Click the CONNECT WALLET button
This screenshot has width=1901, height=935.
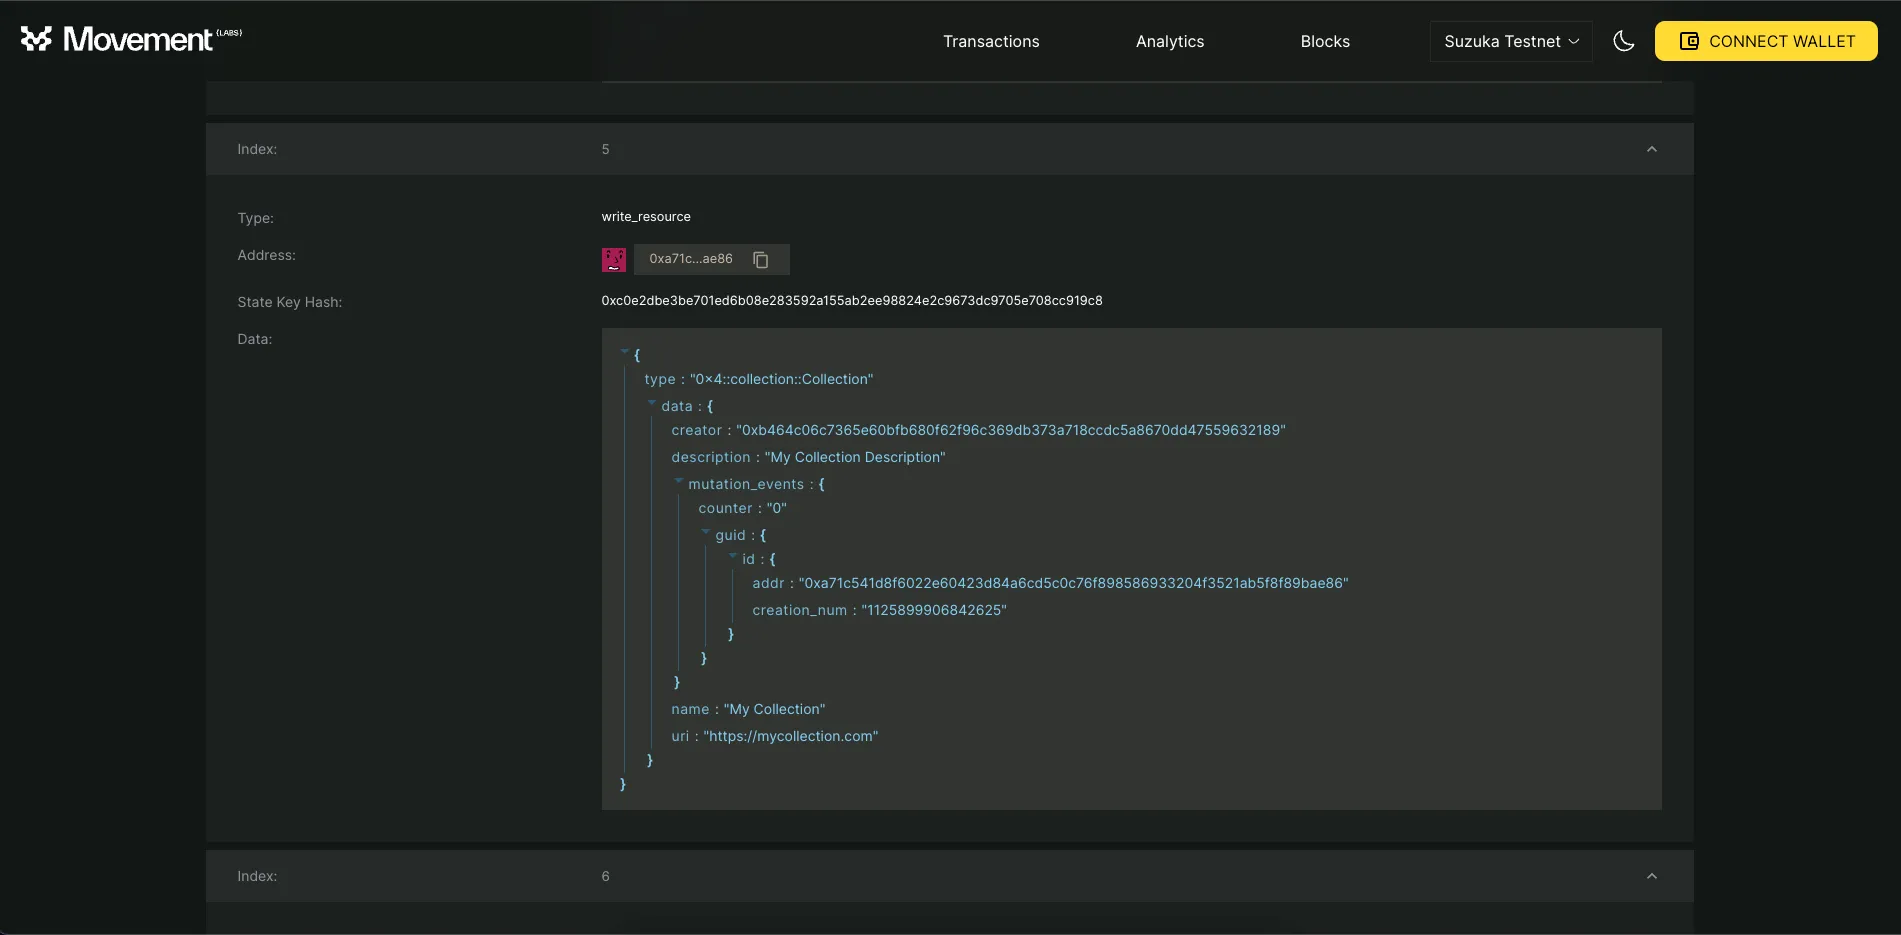click(1766, 41)
